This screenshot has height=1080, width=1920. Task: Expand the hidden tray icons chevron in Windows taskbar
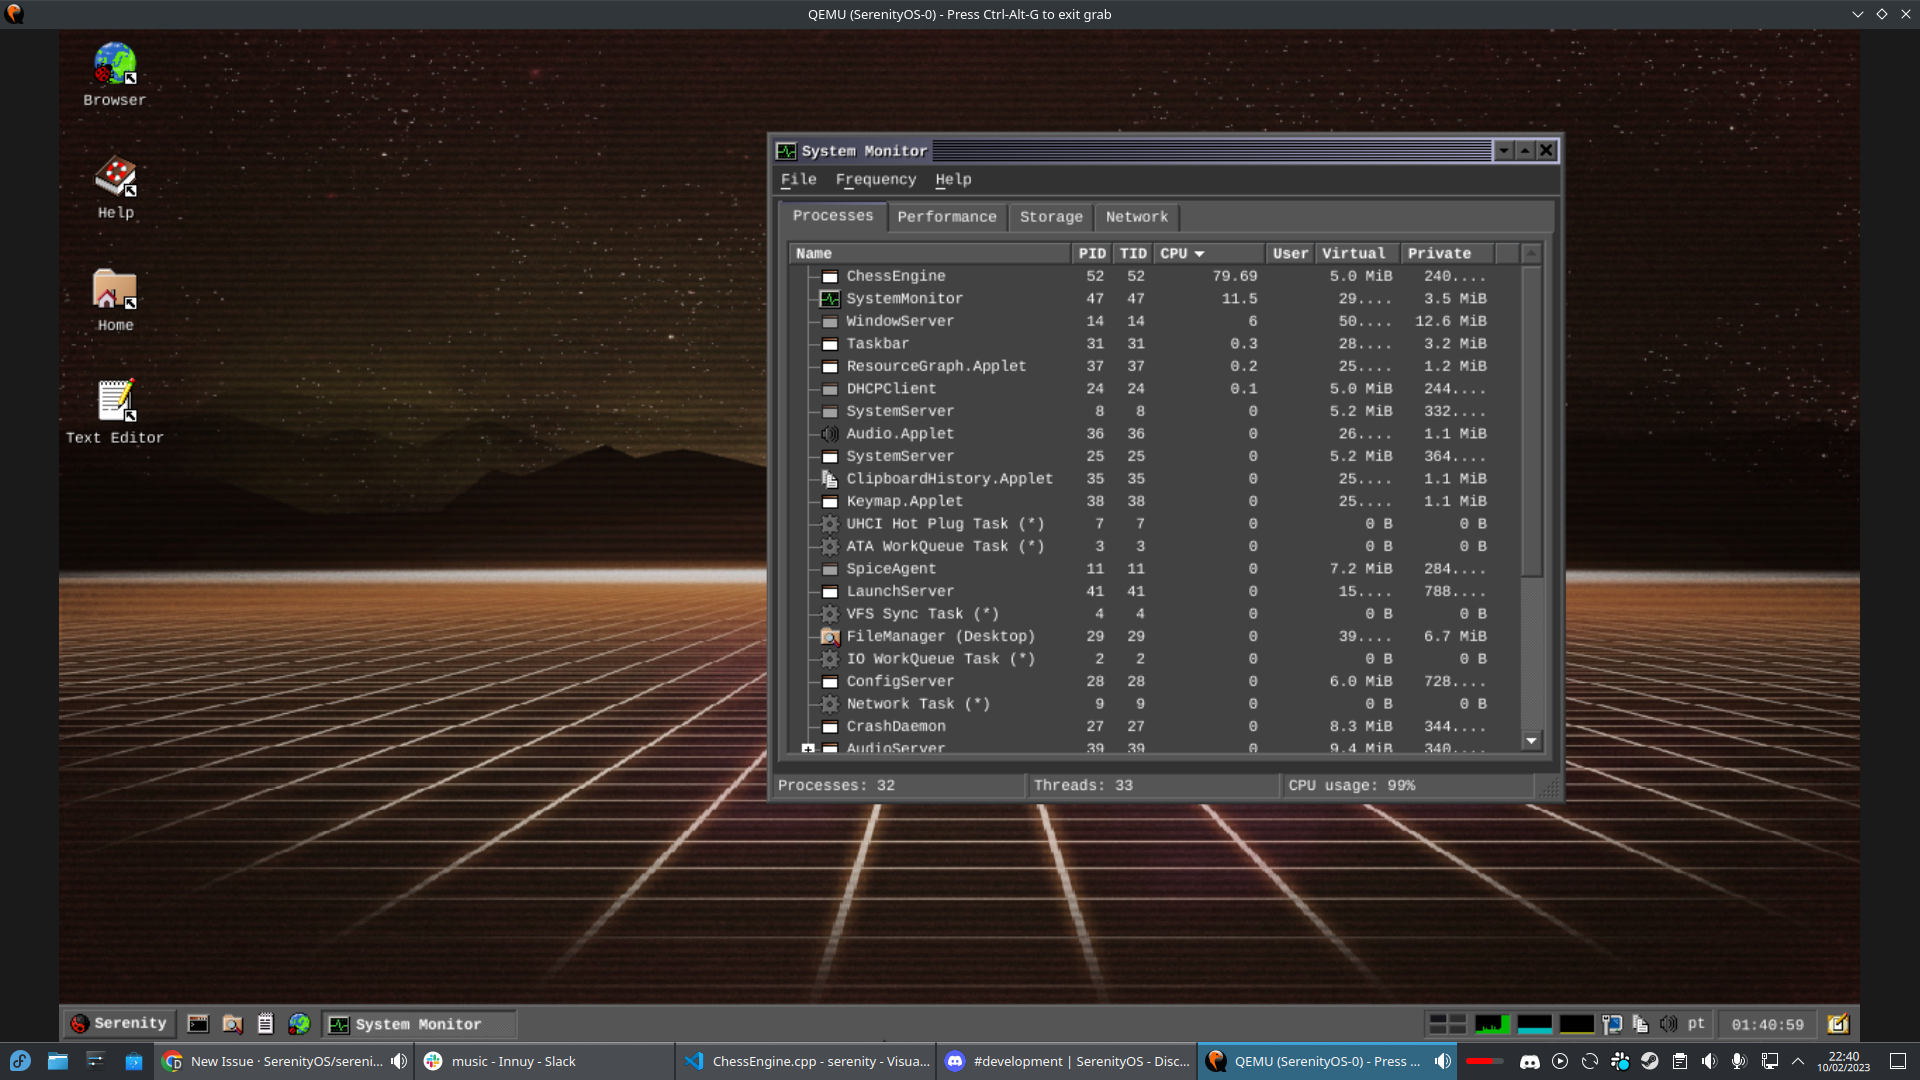1800,1061
